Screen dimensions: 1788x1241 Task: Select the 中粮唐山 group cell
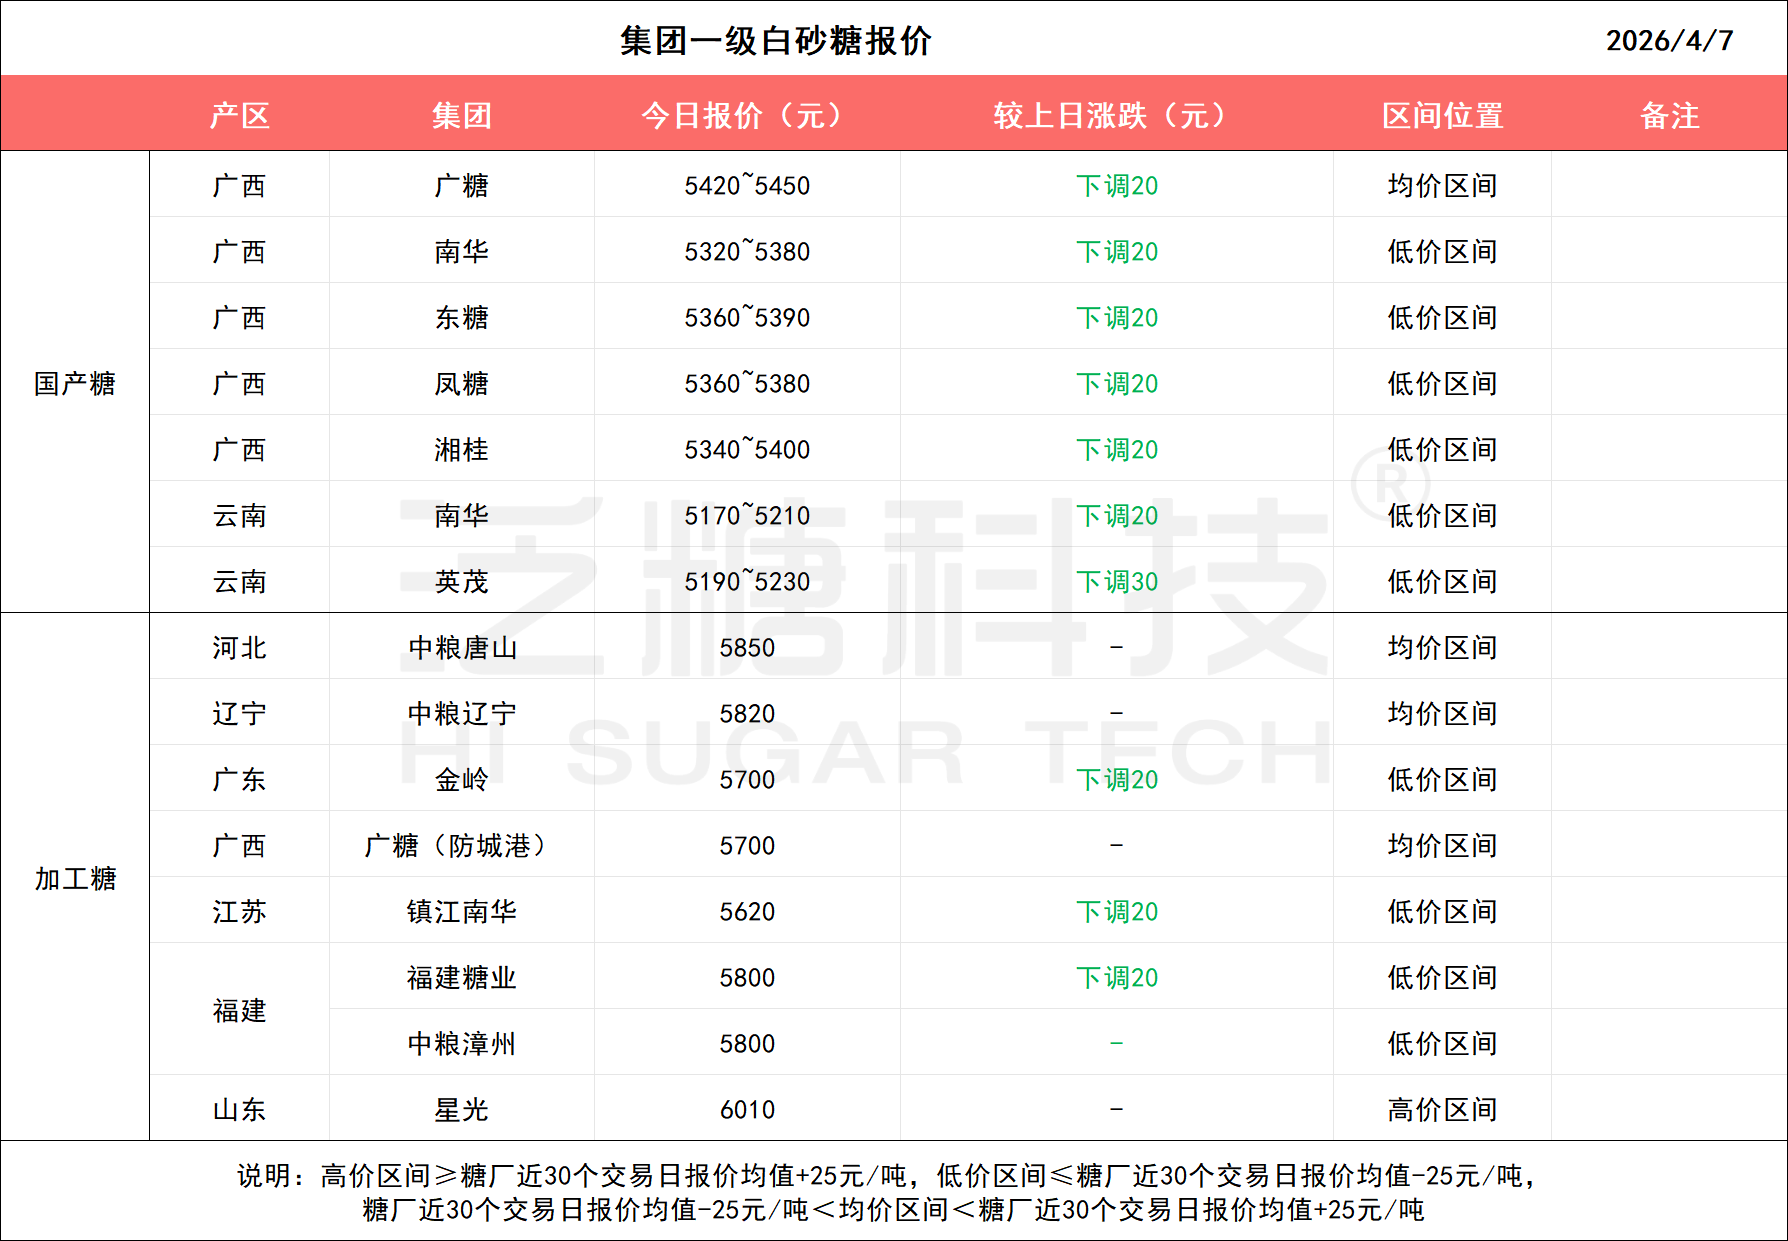[x=461, y=648]
